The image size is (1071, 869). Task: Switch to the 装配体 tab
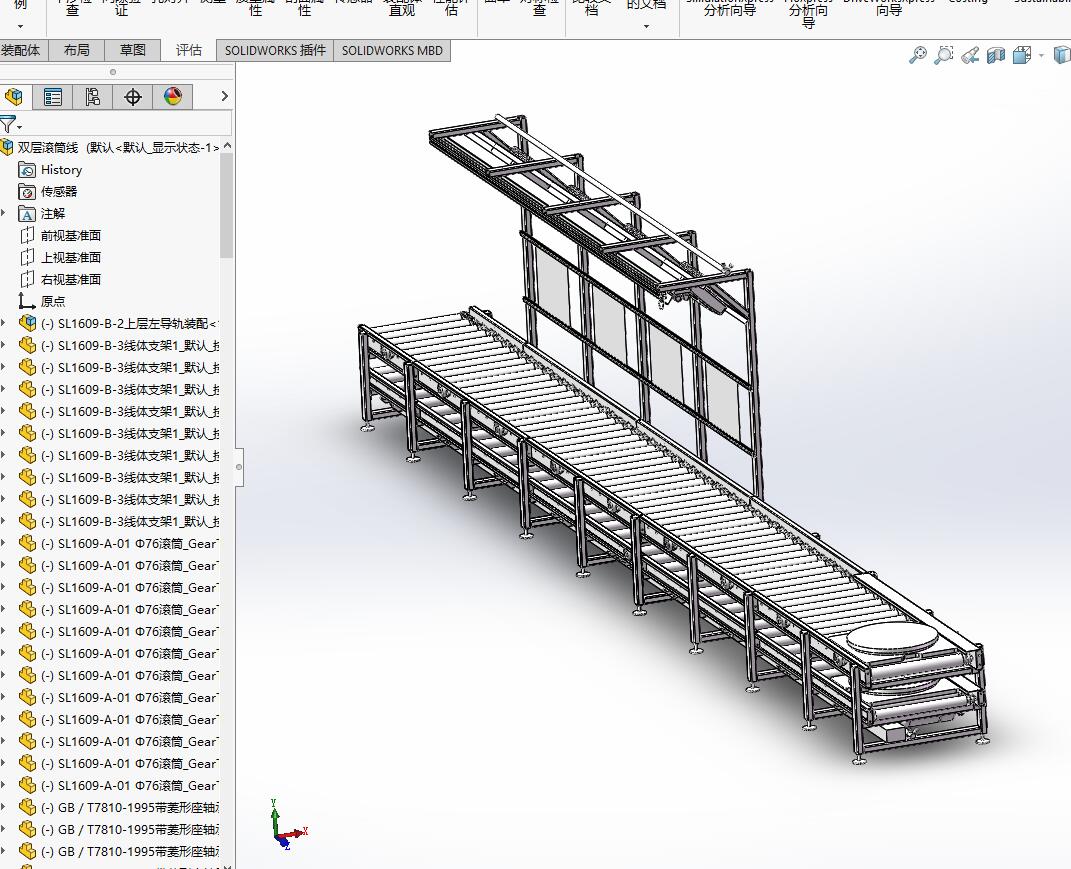tap(21, 51)
